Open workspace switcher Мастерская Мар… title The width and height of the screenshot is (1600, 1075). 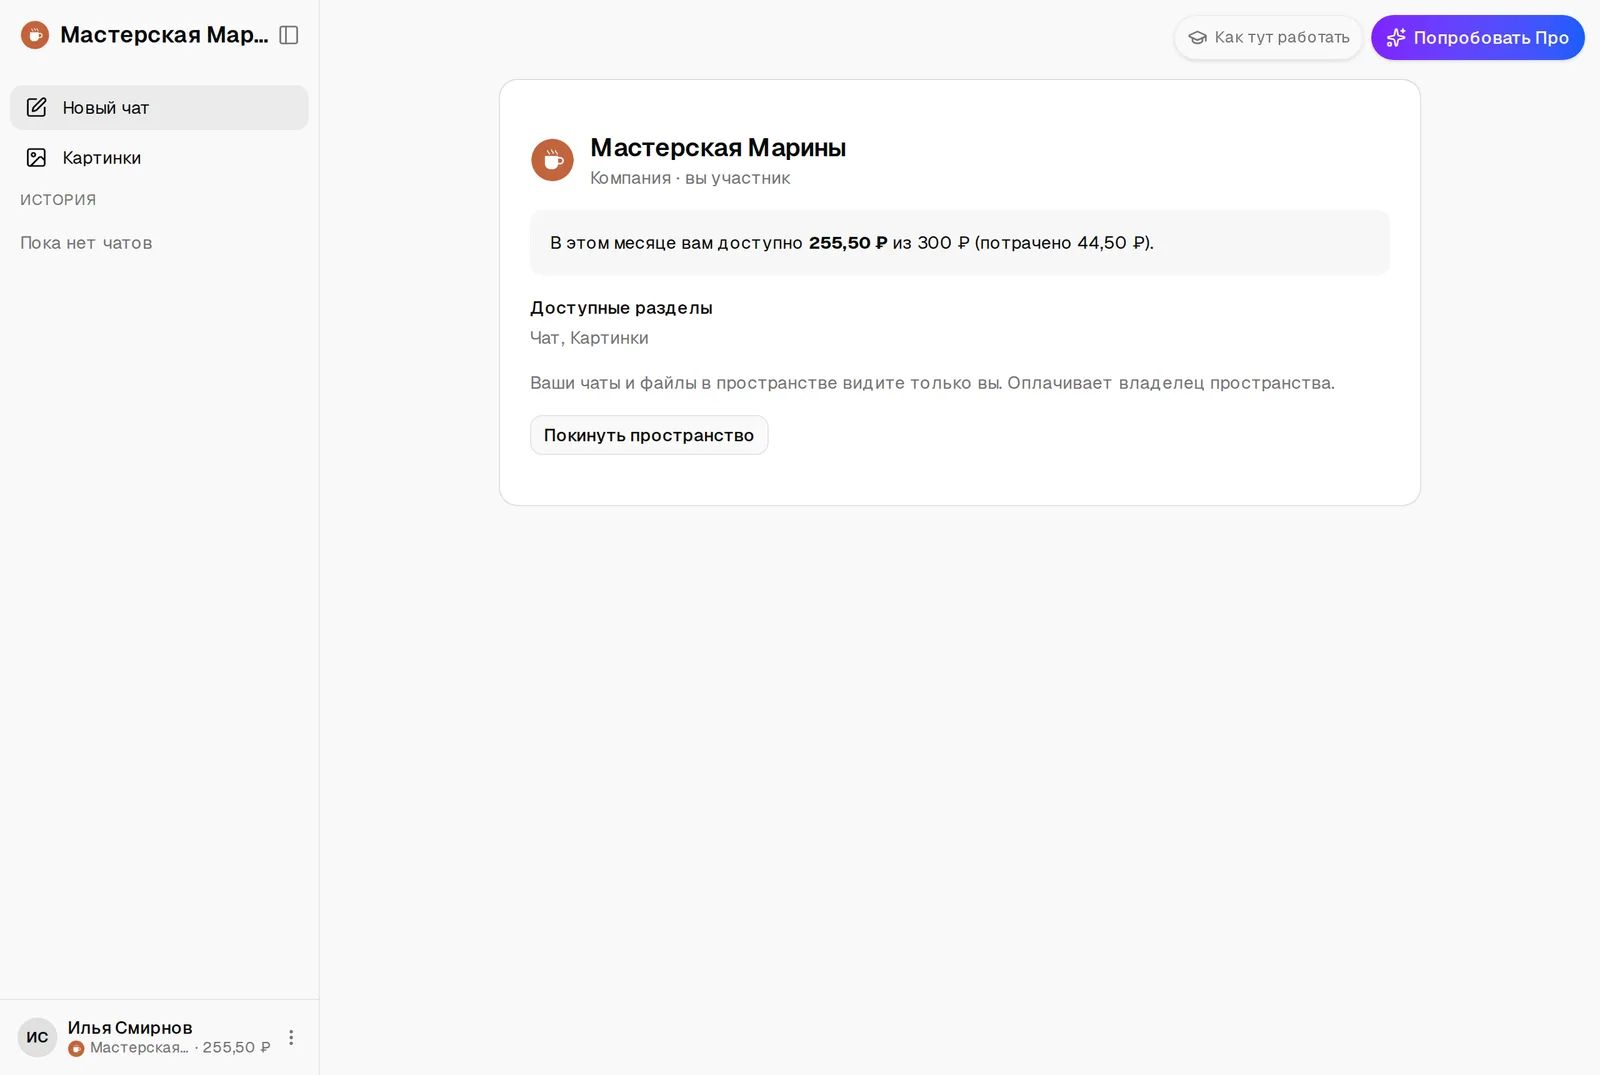[x=164, y=35]
